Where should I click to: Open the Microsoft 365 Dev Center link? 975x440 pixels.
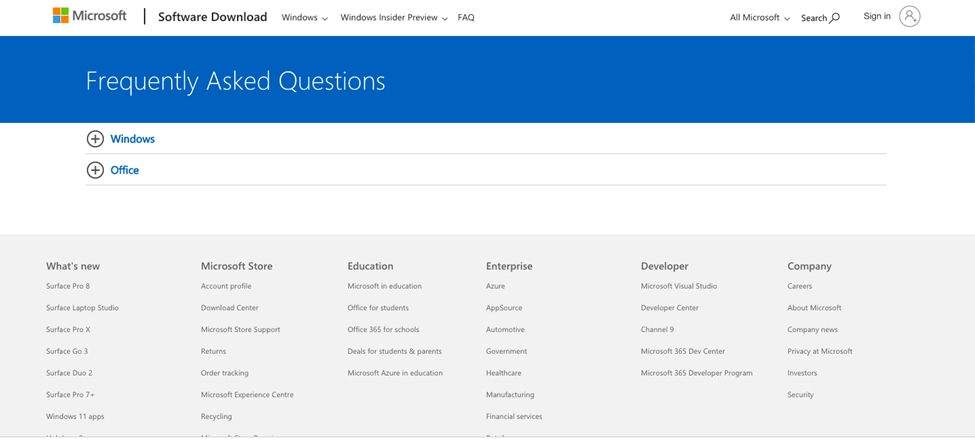pos(683,351)
